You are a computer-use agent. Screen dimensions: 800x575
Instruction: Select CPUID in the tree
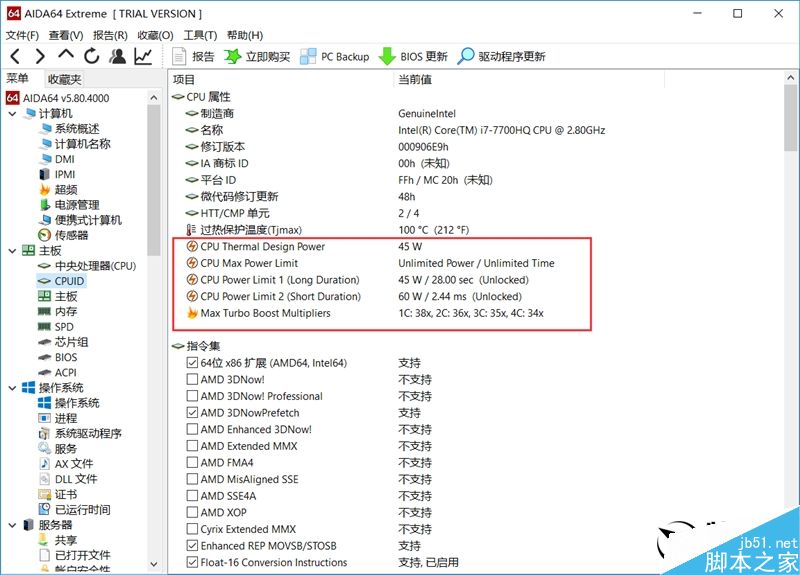click(61, 281)
